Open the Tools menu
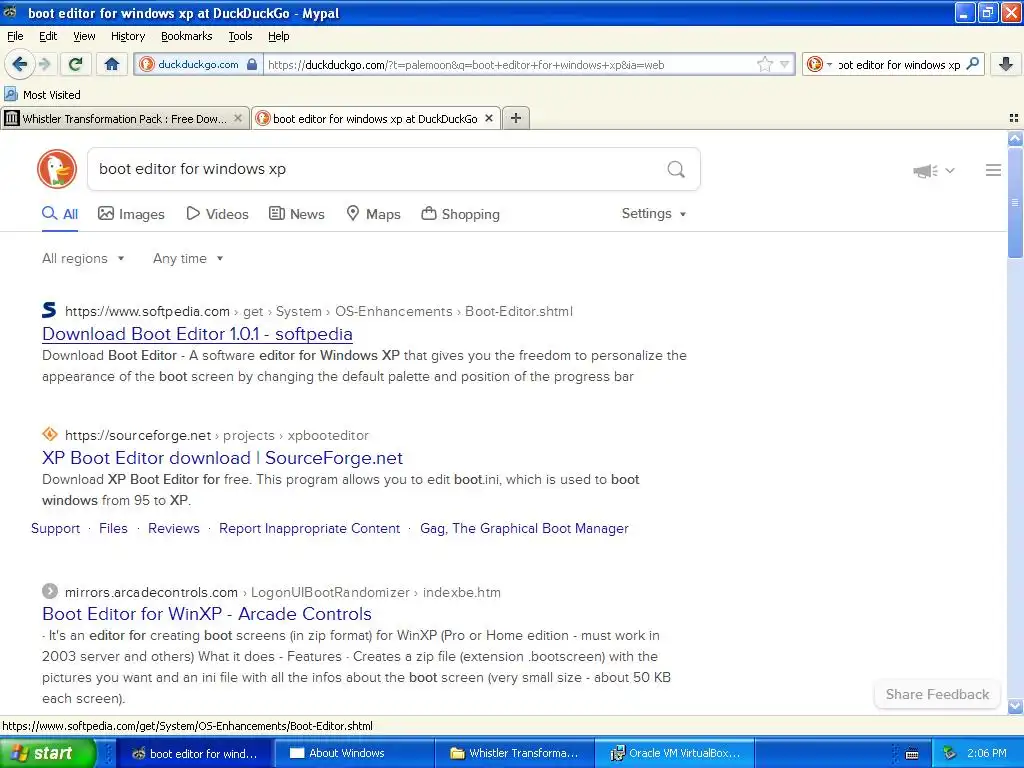 [x=240, y=36]
